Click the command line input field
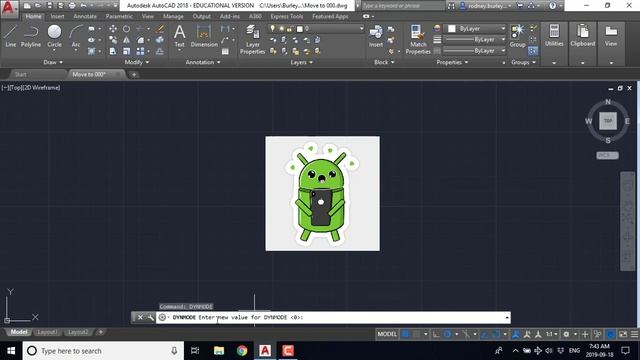The image size is (640, 360). (x=333, y=317)
